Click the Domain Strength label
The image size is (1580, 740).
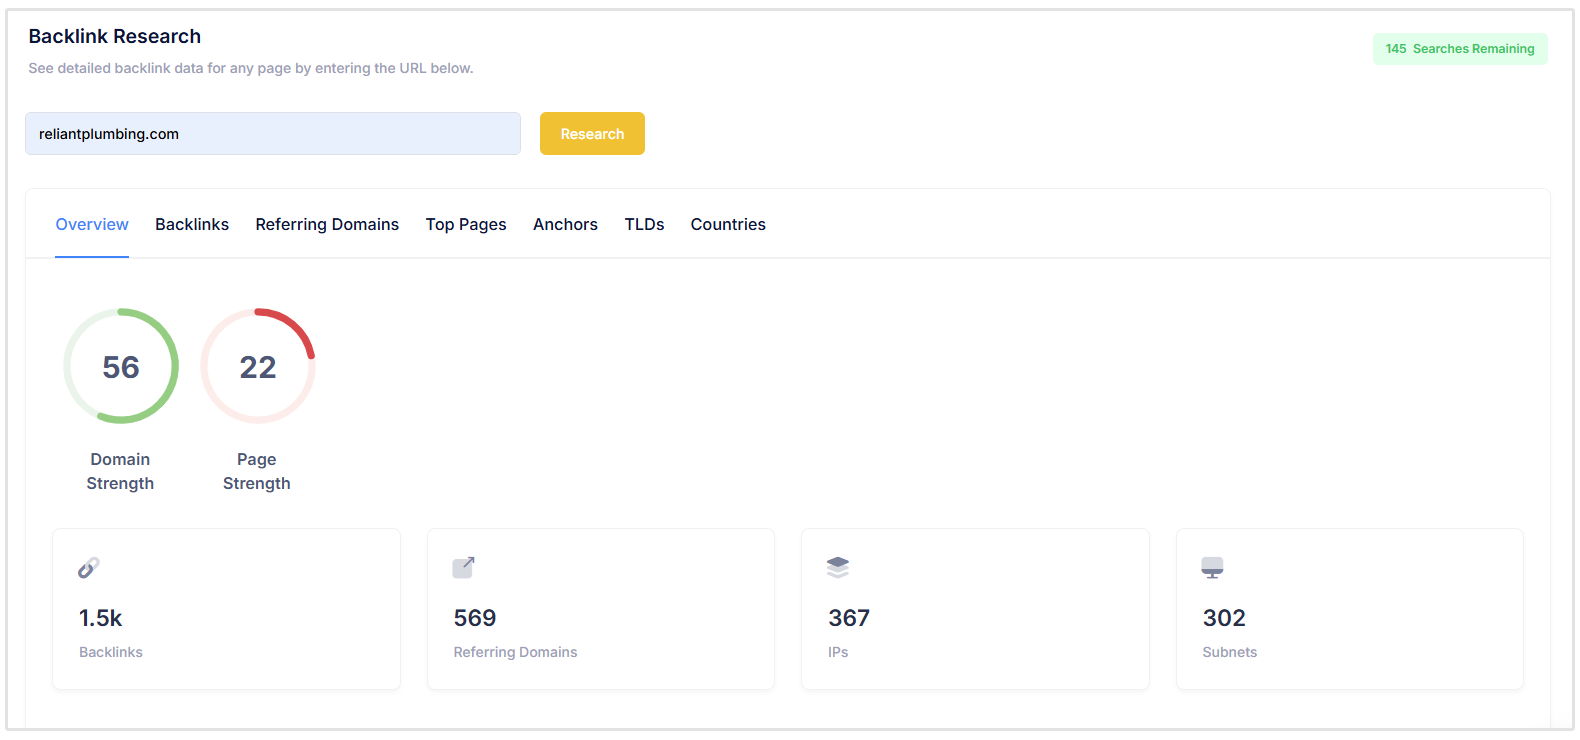coord(120,471)
